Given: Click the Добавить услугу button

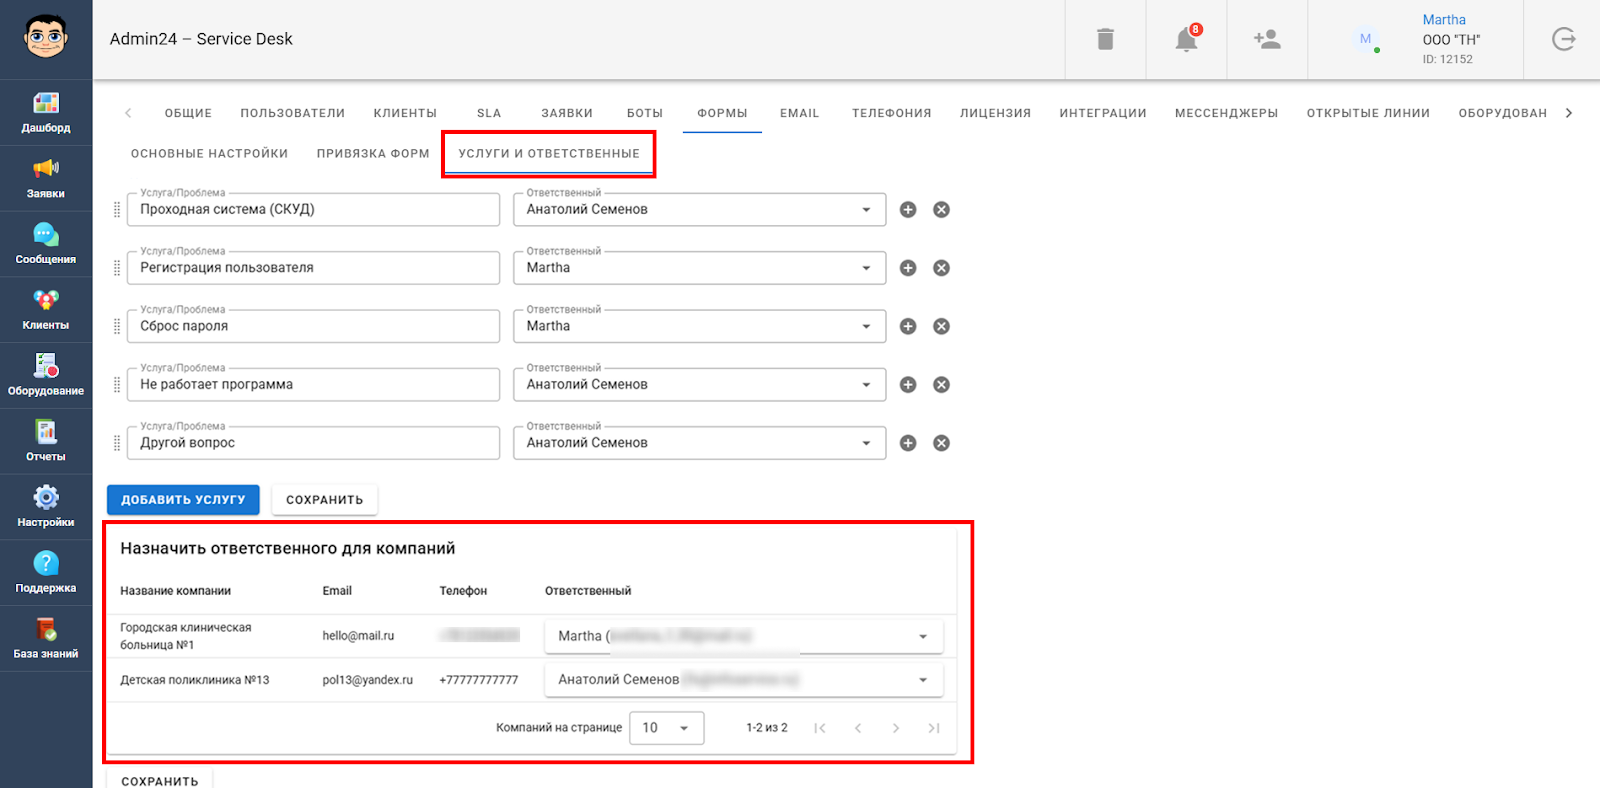Looking at the screenshot, I should [183, 500].
